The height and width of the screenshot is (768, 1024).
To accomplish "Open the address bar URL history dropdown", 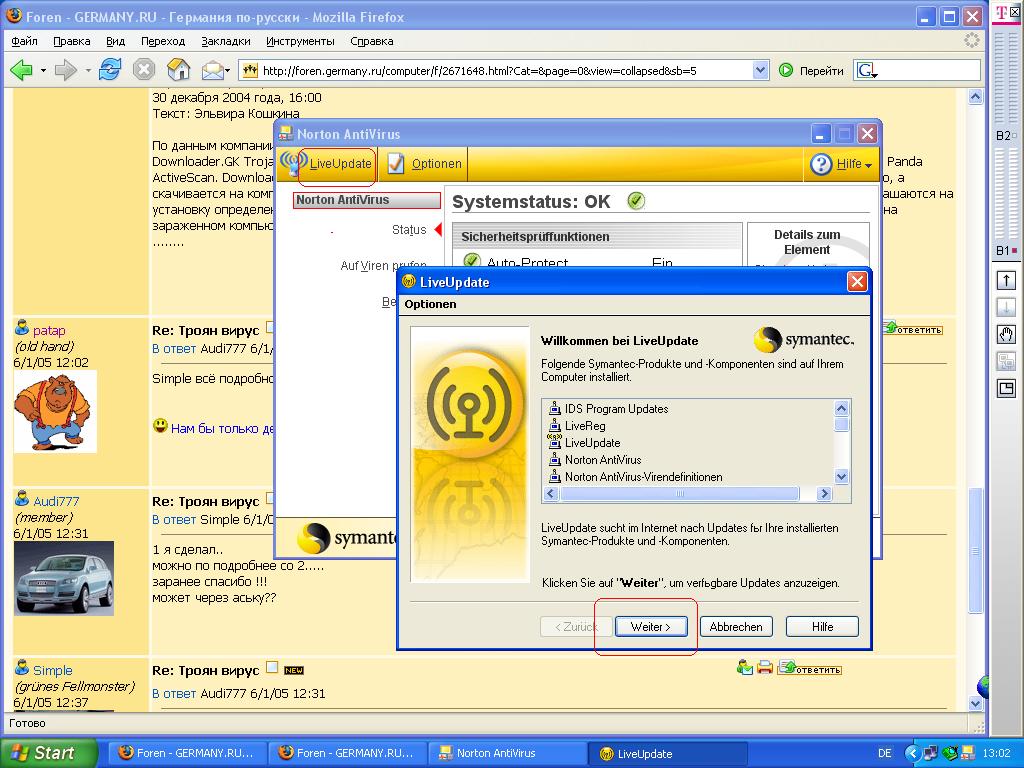I will coord(760,70).
